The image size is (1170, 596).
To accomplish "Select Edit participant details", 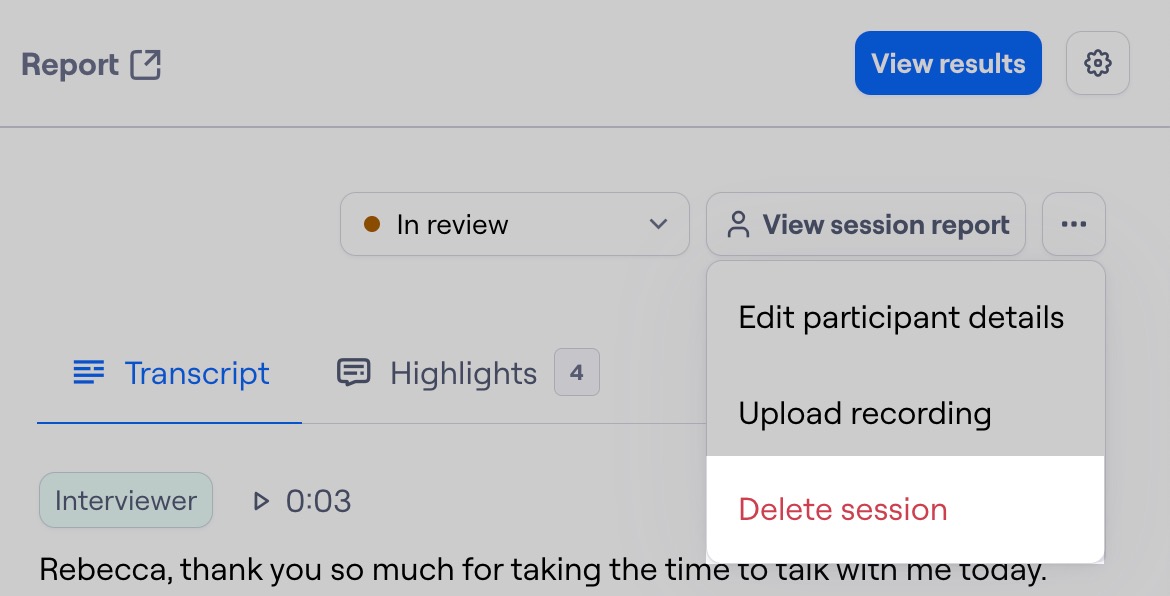I will point(900,317).
